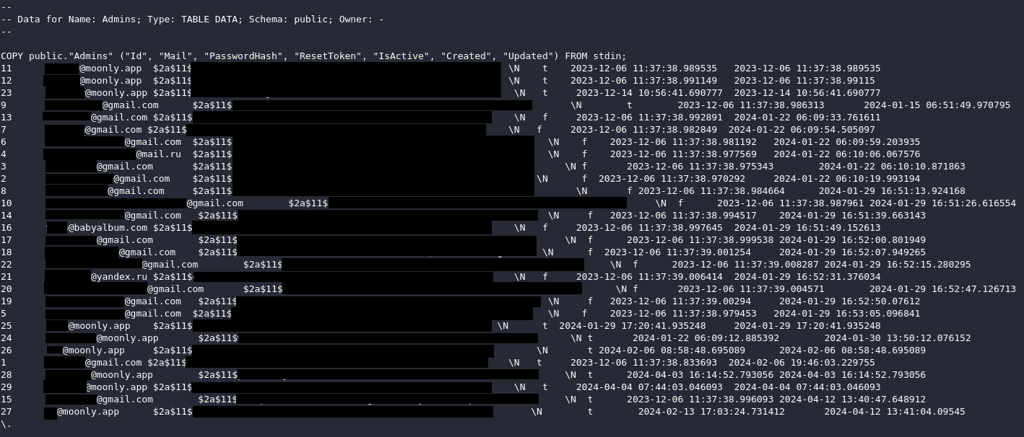Viewport: 1024px width, 437px height.
Task: Click timestamp 2024-01-22 06:09:54.505097
Action: 801,130
